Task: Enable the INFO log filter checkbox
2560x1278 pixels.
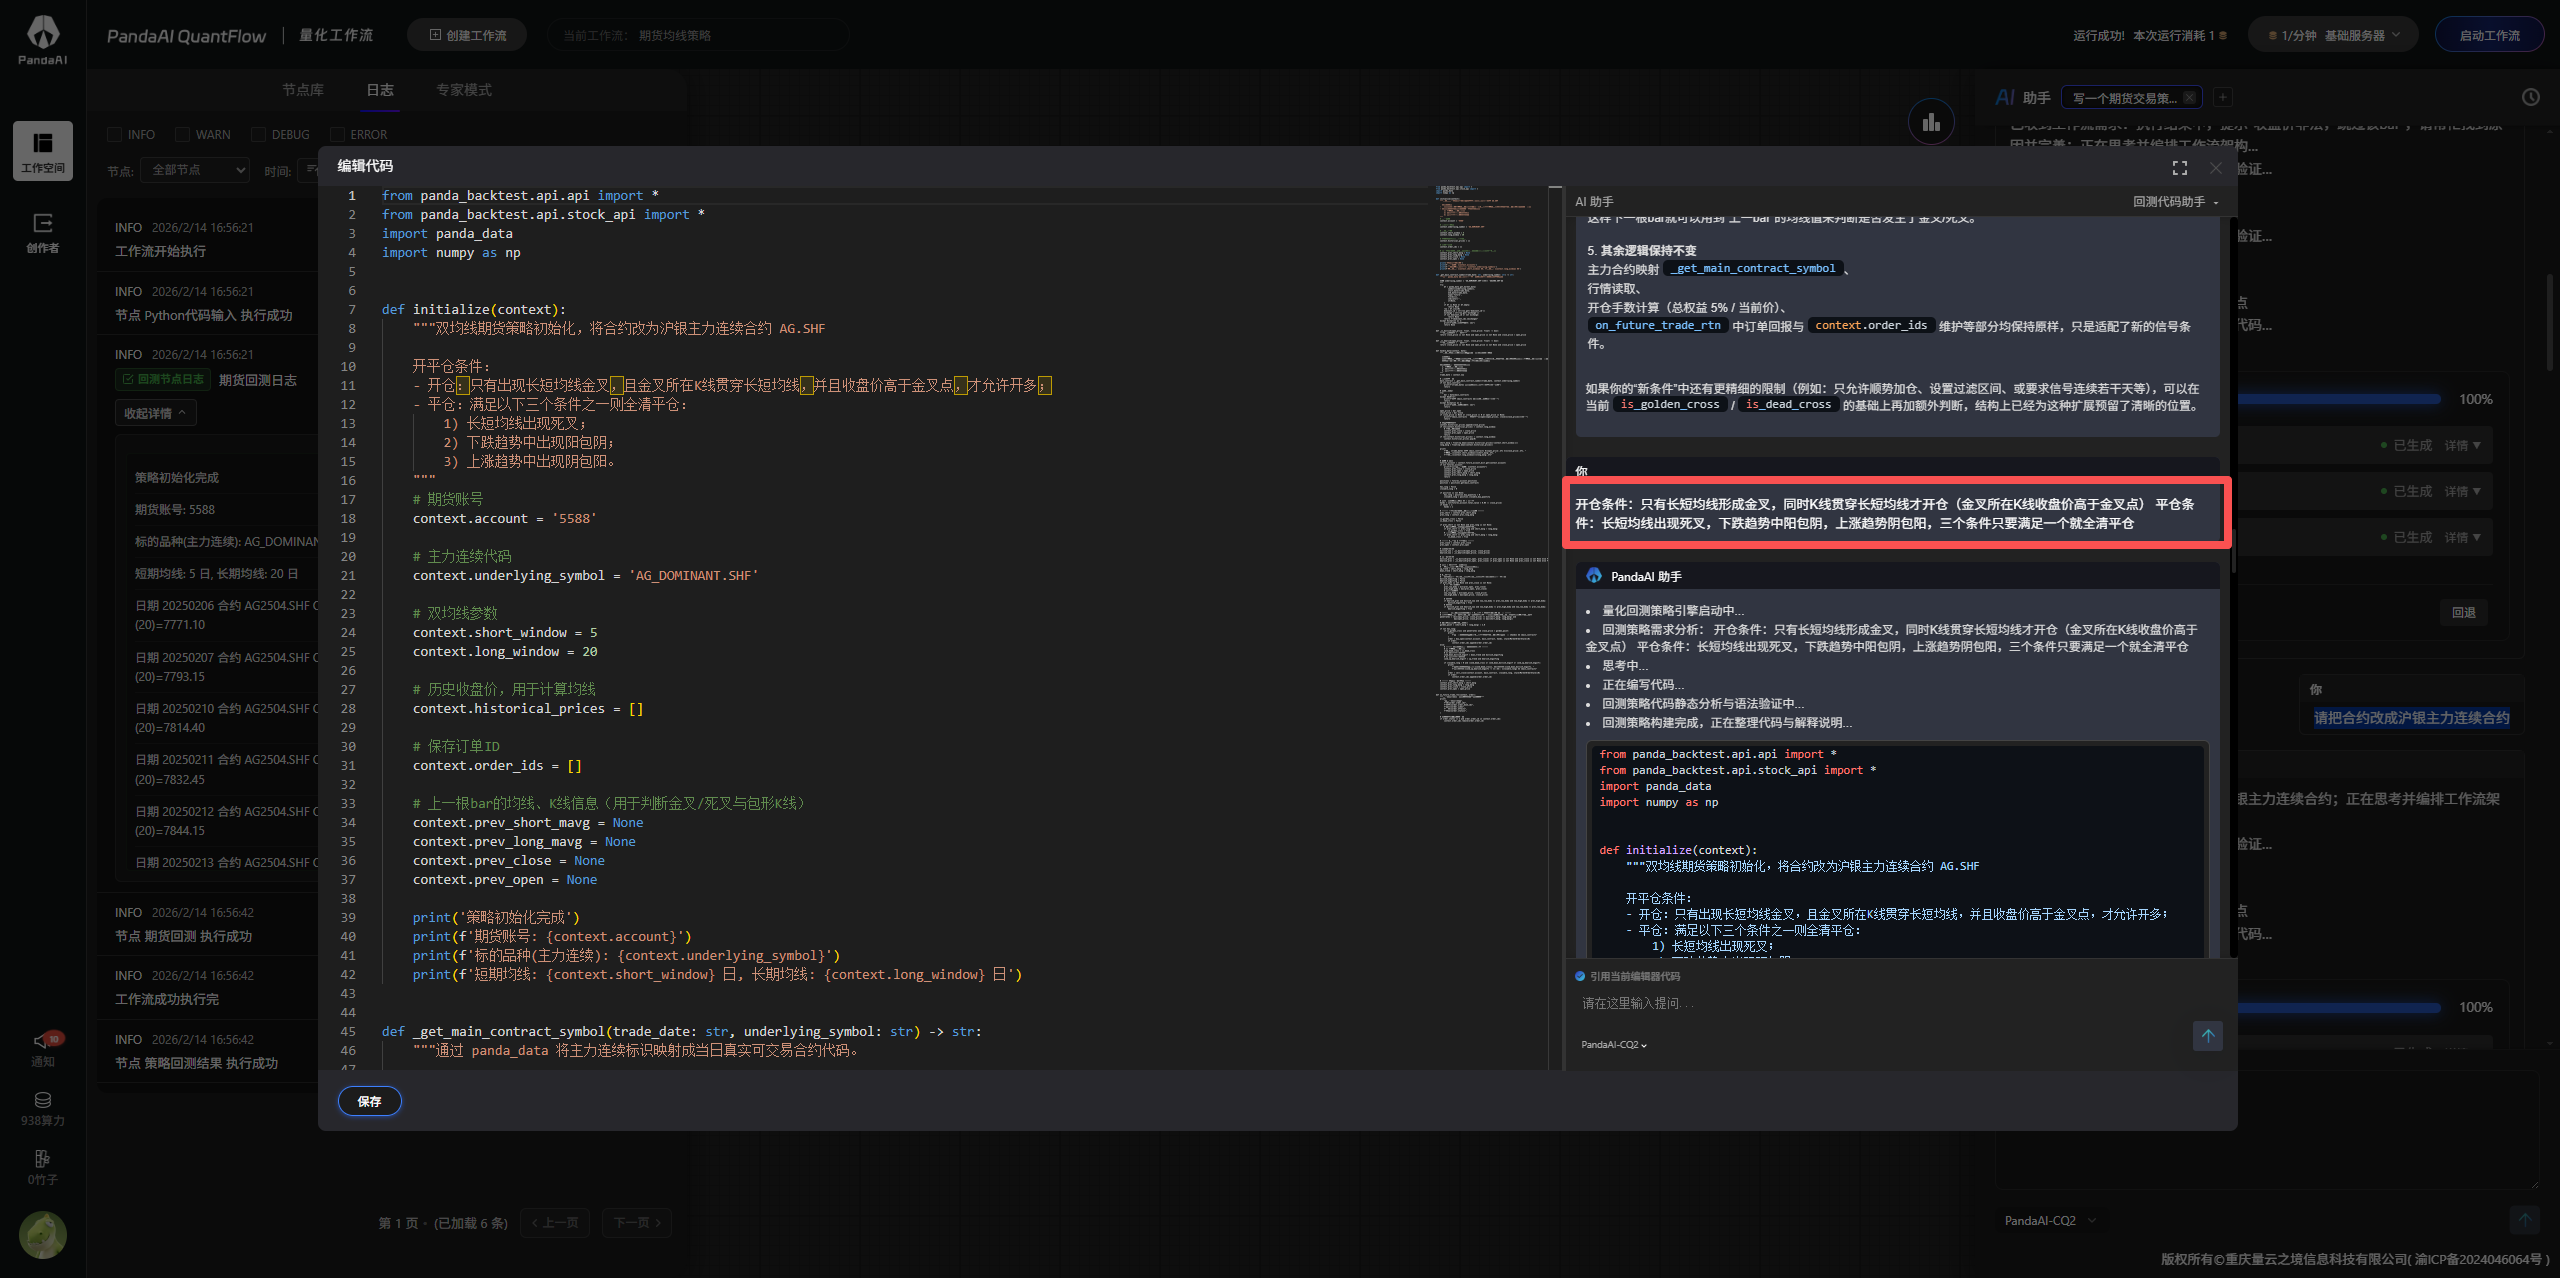Action: point(114,134)
